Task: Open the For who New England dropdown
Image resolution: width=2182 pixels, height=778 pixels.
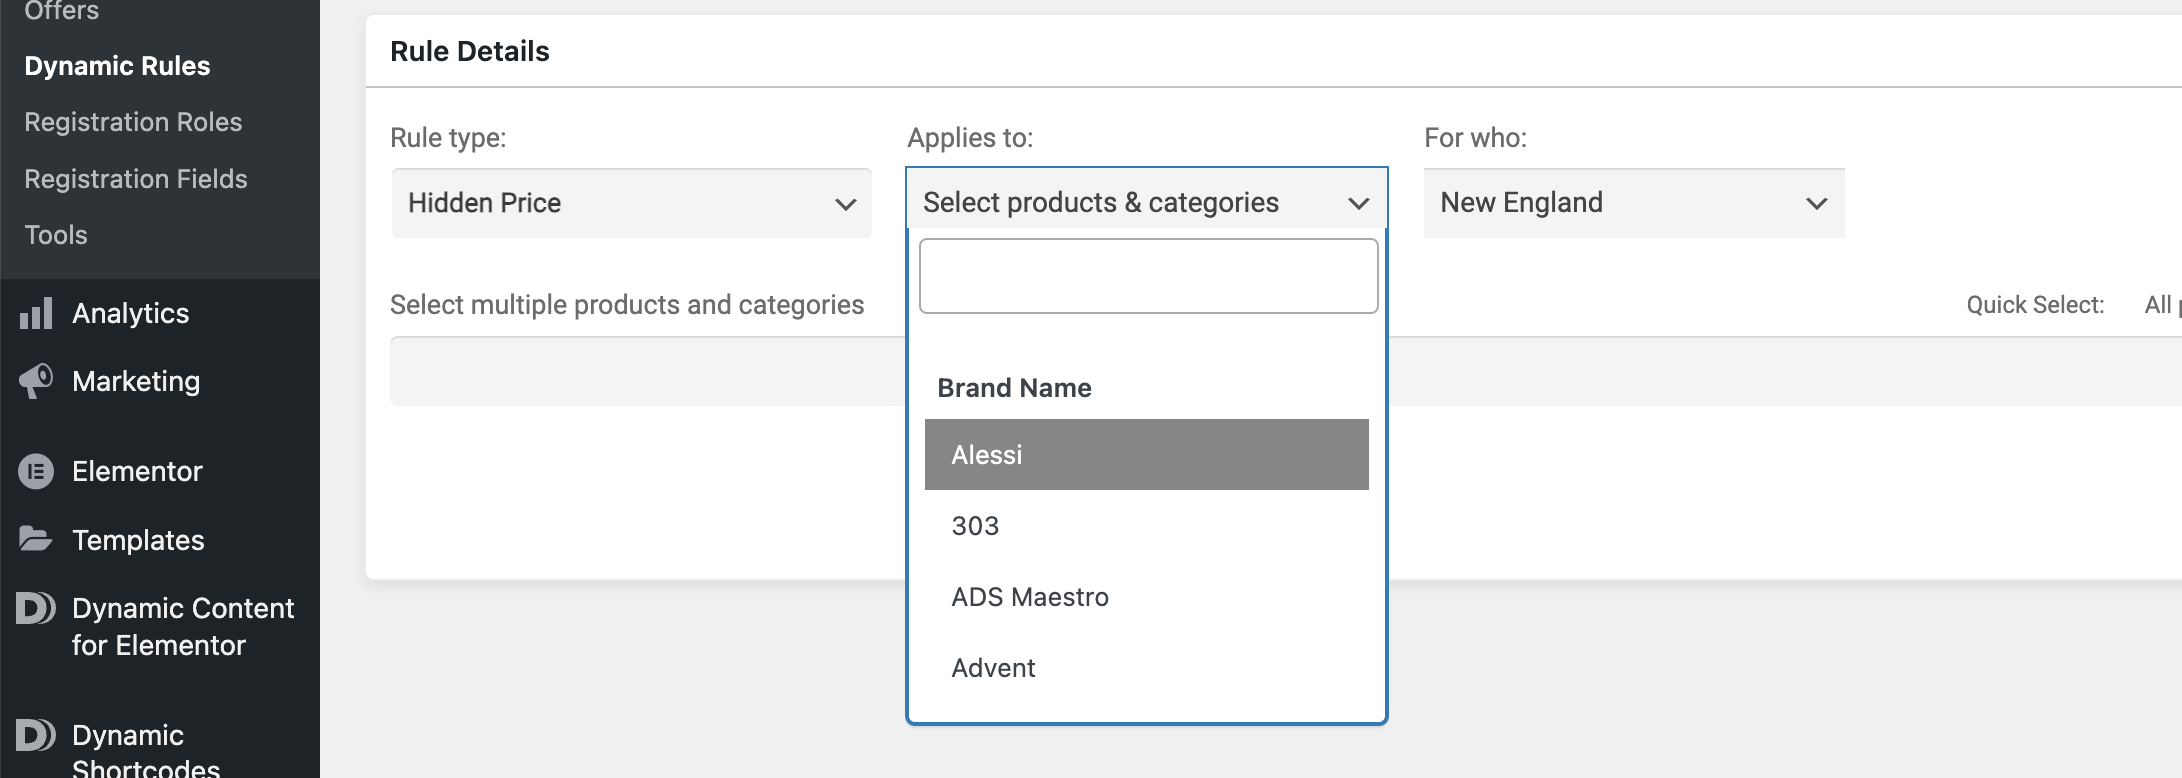Action: (1634, 203)
